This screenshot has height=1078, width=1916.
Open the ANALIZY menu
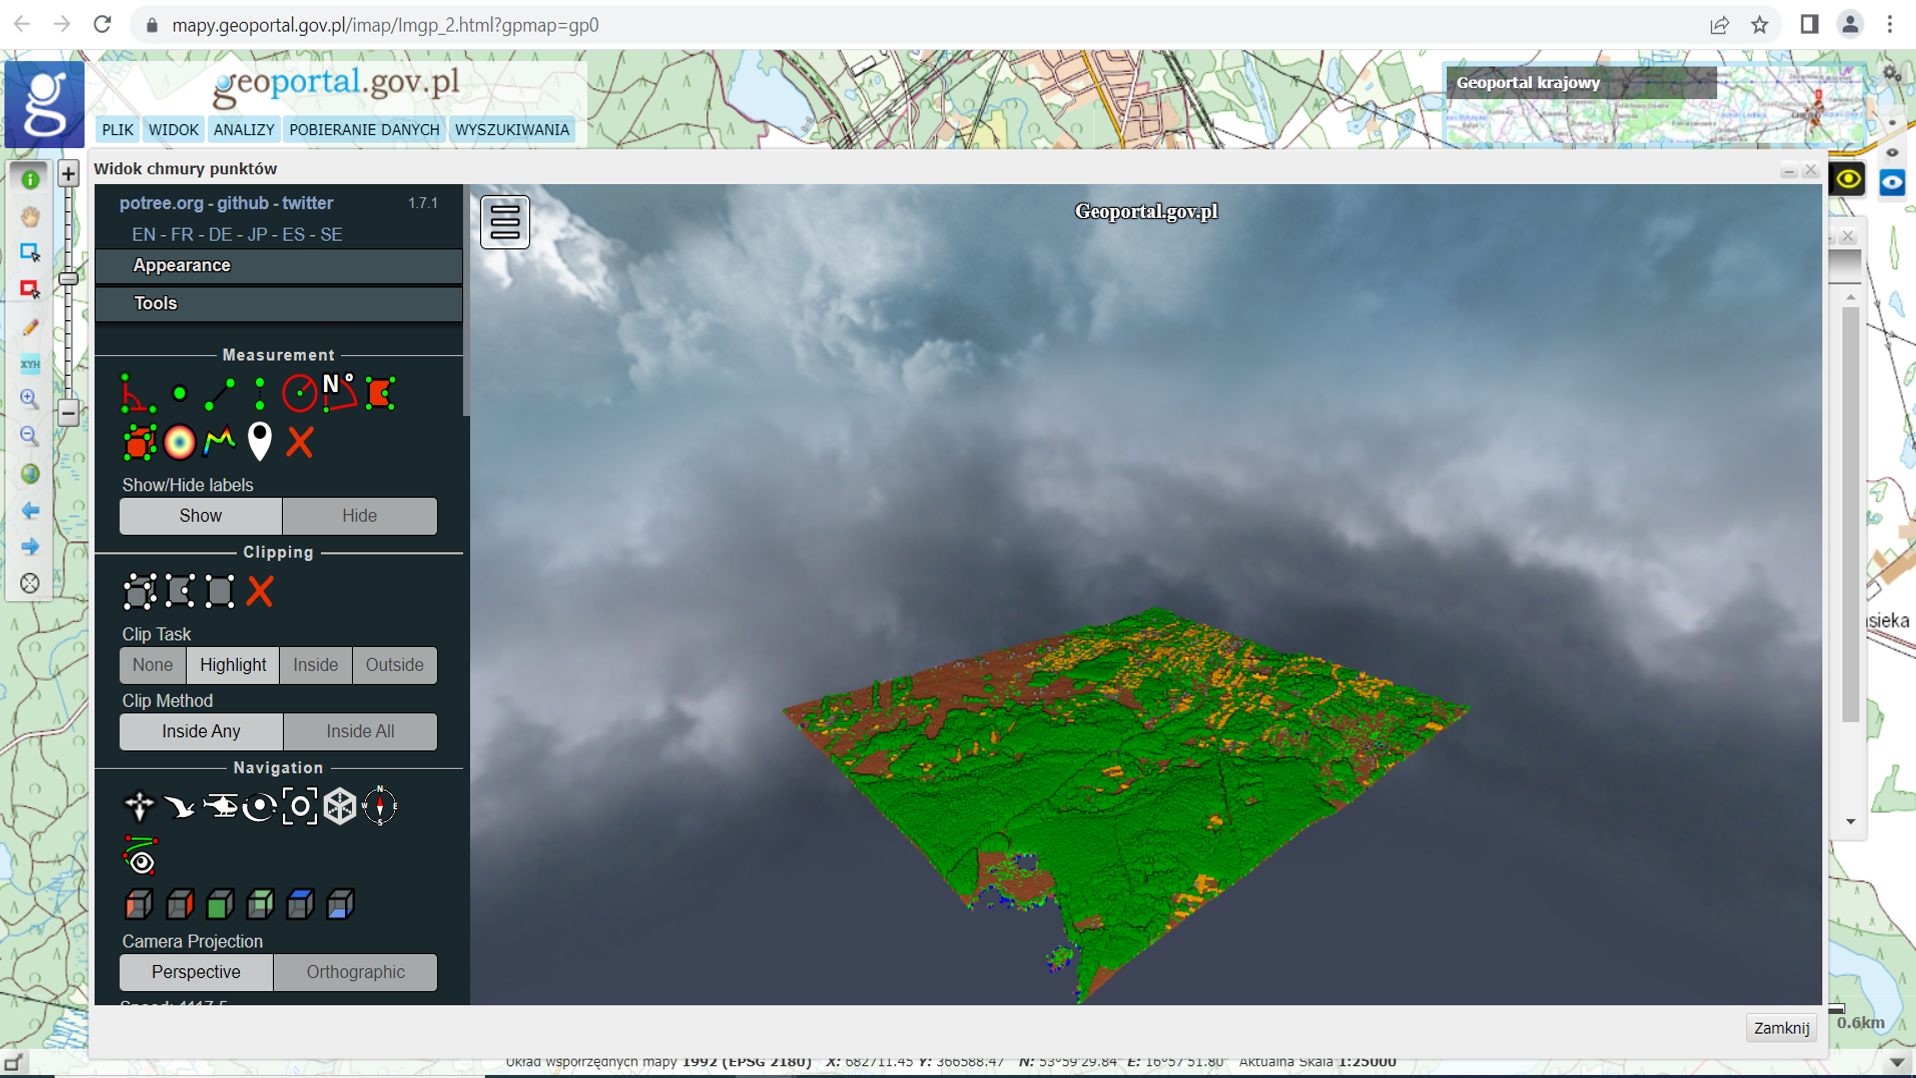(x=243, y=130)
